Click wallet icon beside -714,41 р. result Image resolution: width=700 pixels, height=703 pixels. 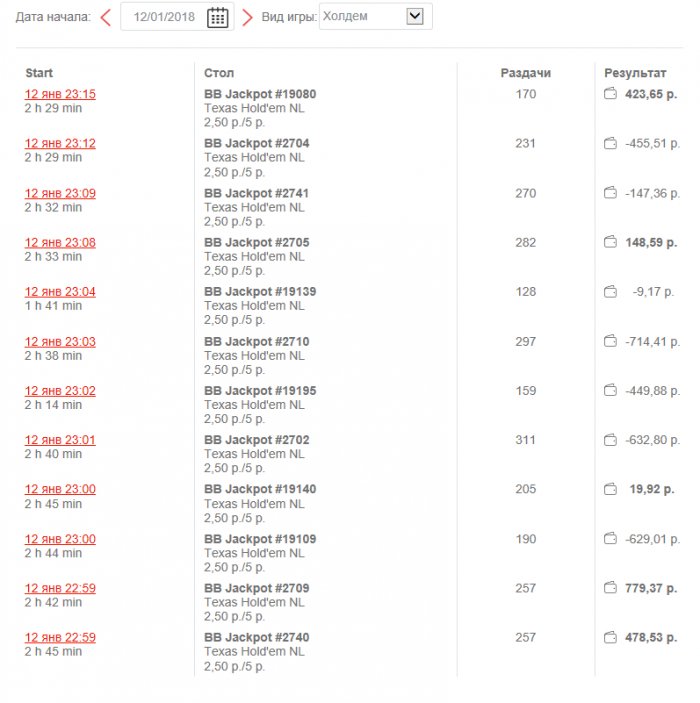[x=610, y=342]
